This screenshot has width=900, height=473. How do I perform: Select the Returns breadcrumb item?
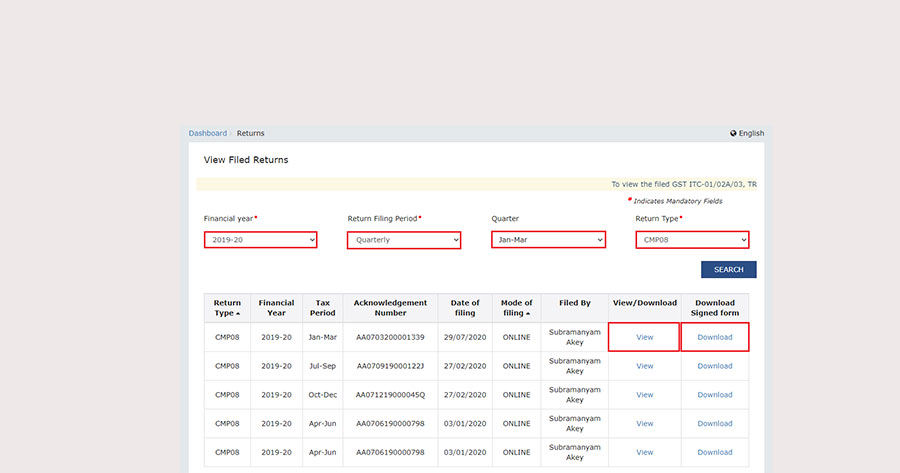[250, 133]
